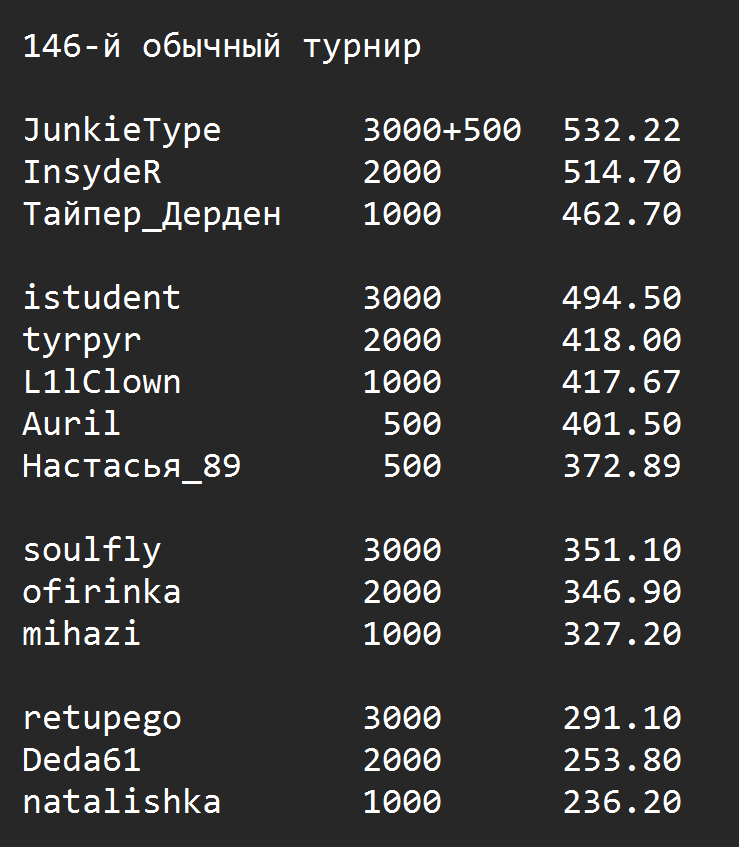Click the 351.10 result number

pos(621,550)
